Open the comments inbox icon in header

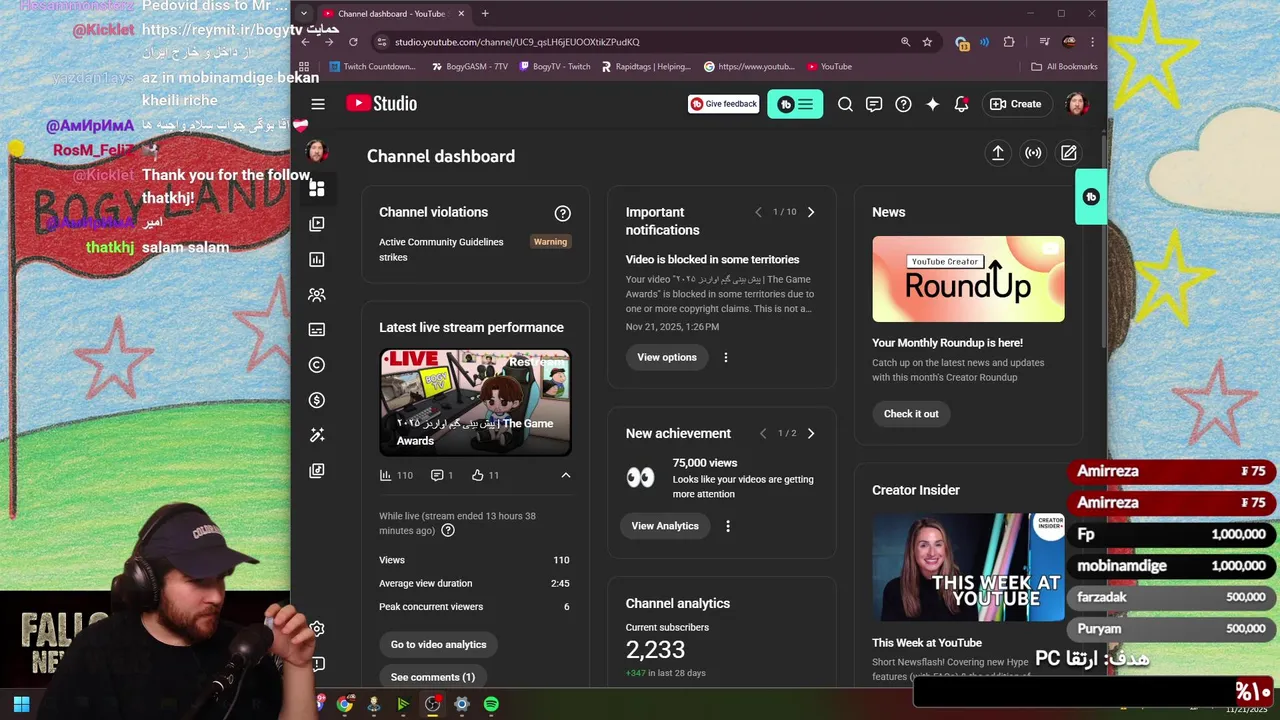pyautogui.click(x=874, y=104)
